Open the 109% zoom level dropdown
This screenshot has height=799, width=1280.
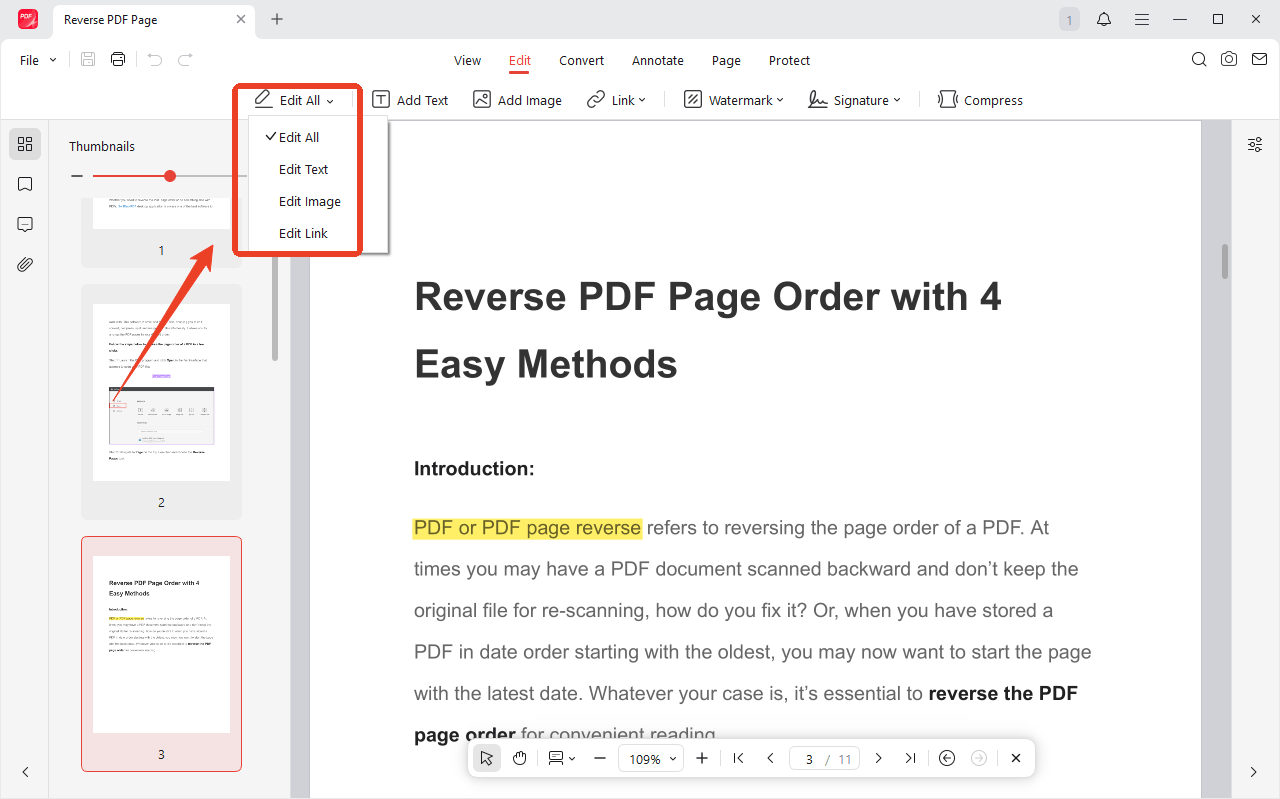651,759
